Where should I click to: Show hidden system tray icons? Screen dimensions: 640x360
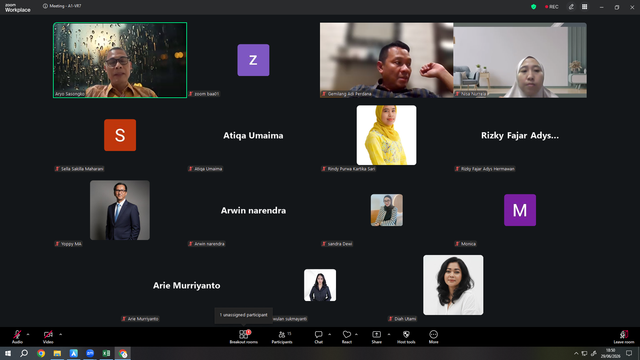coord(576,353)
